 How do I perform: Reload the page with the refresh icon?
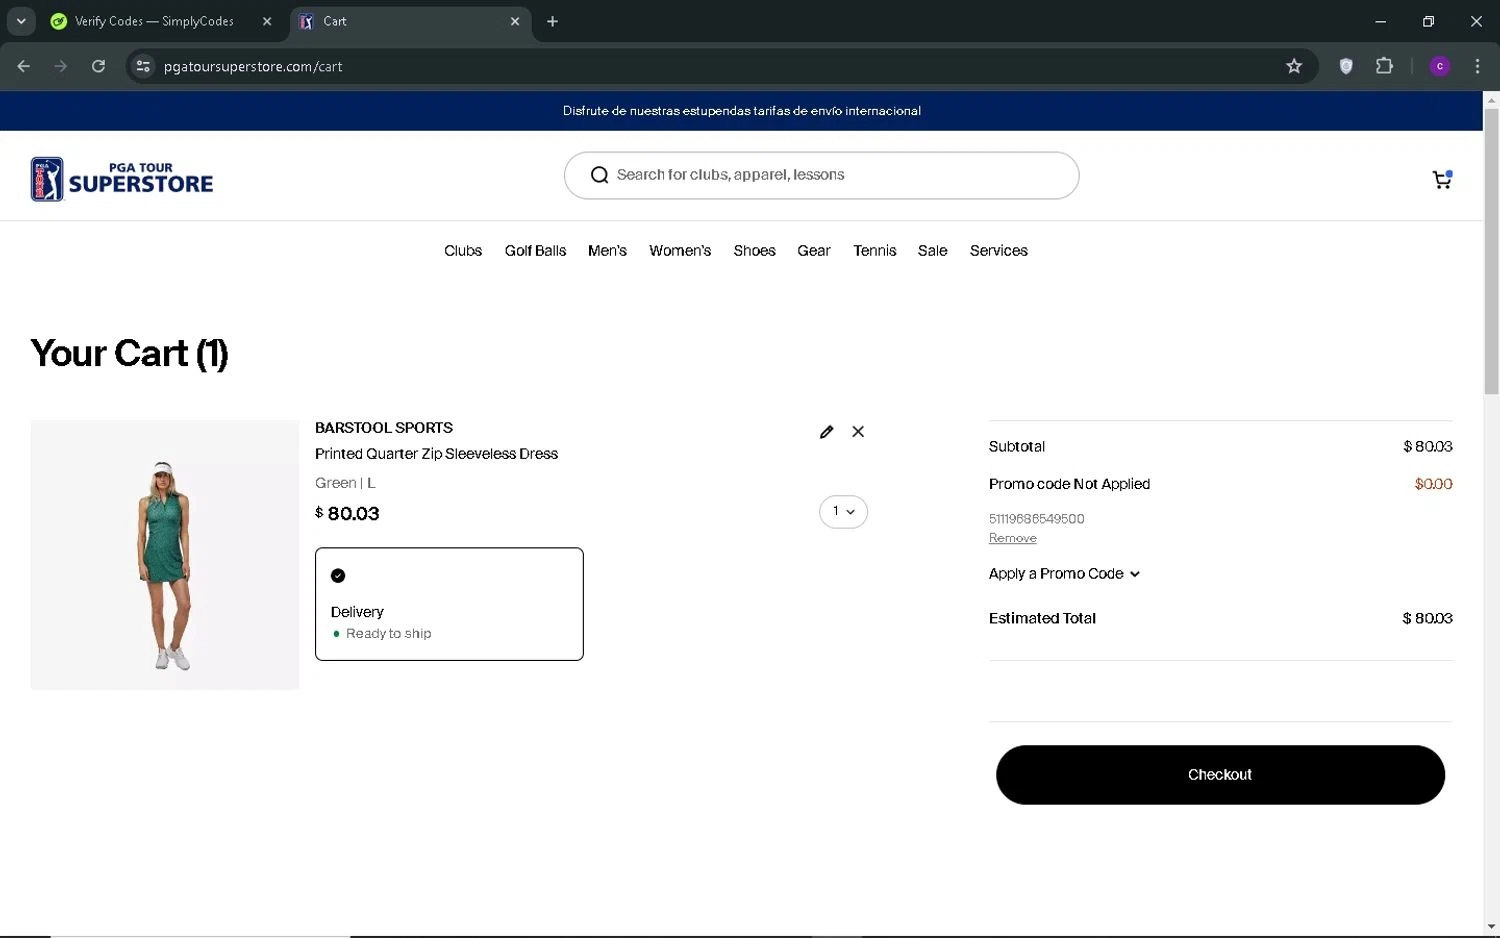(x=98, y=66)
